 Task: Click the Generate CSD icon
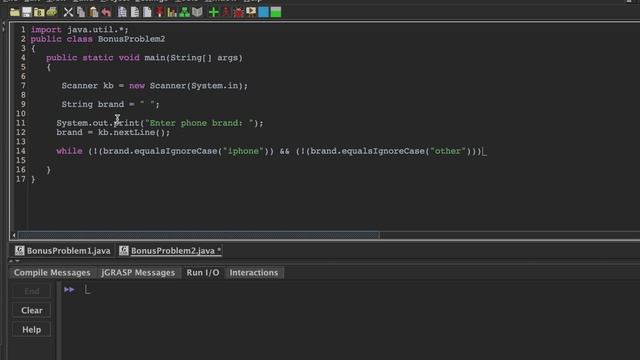tap(122, 12)
